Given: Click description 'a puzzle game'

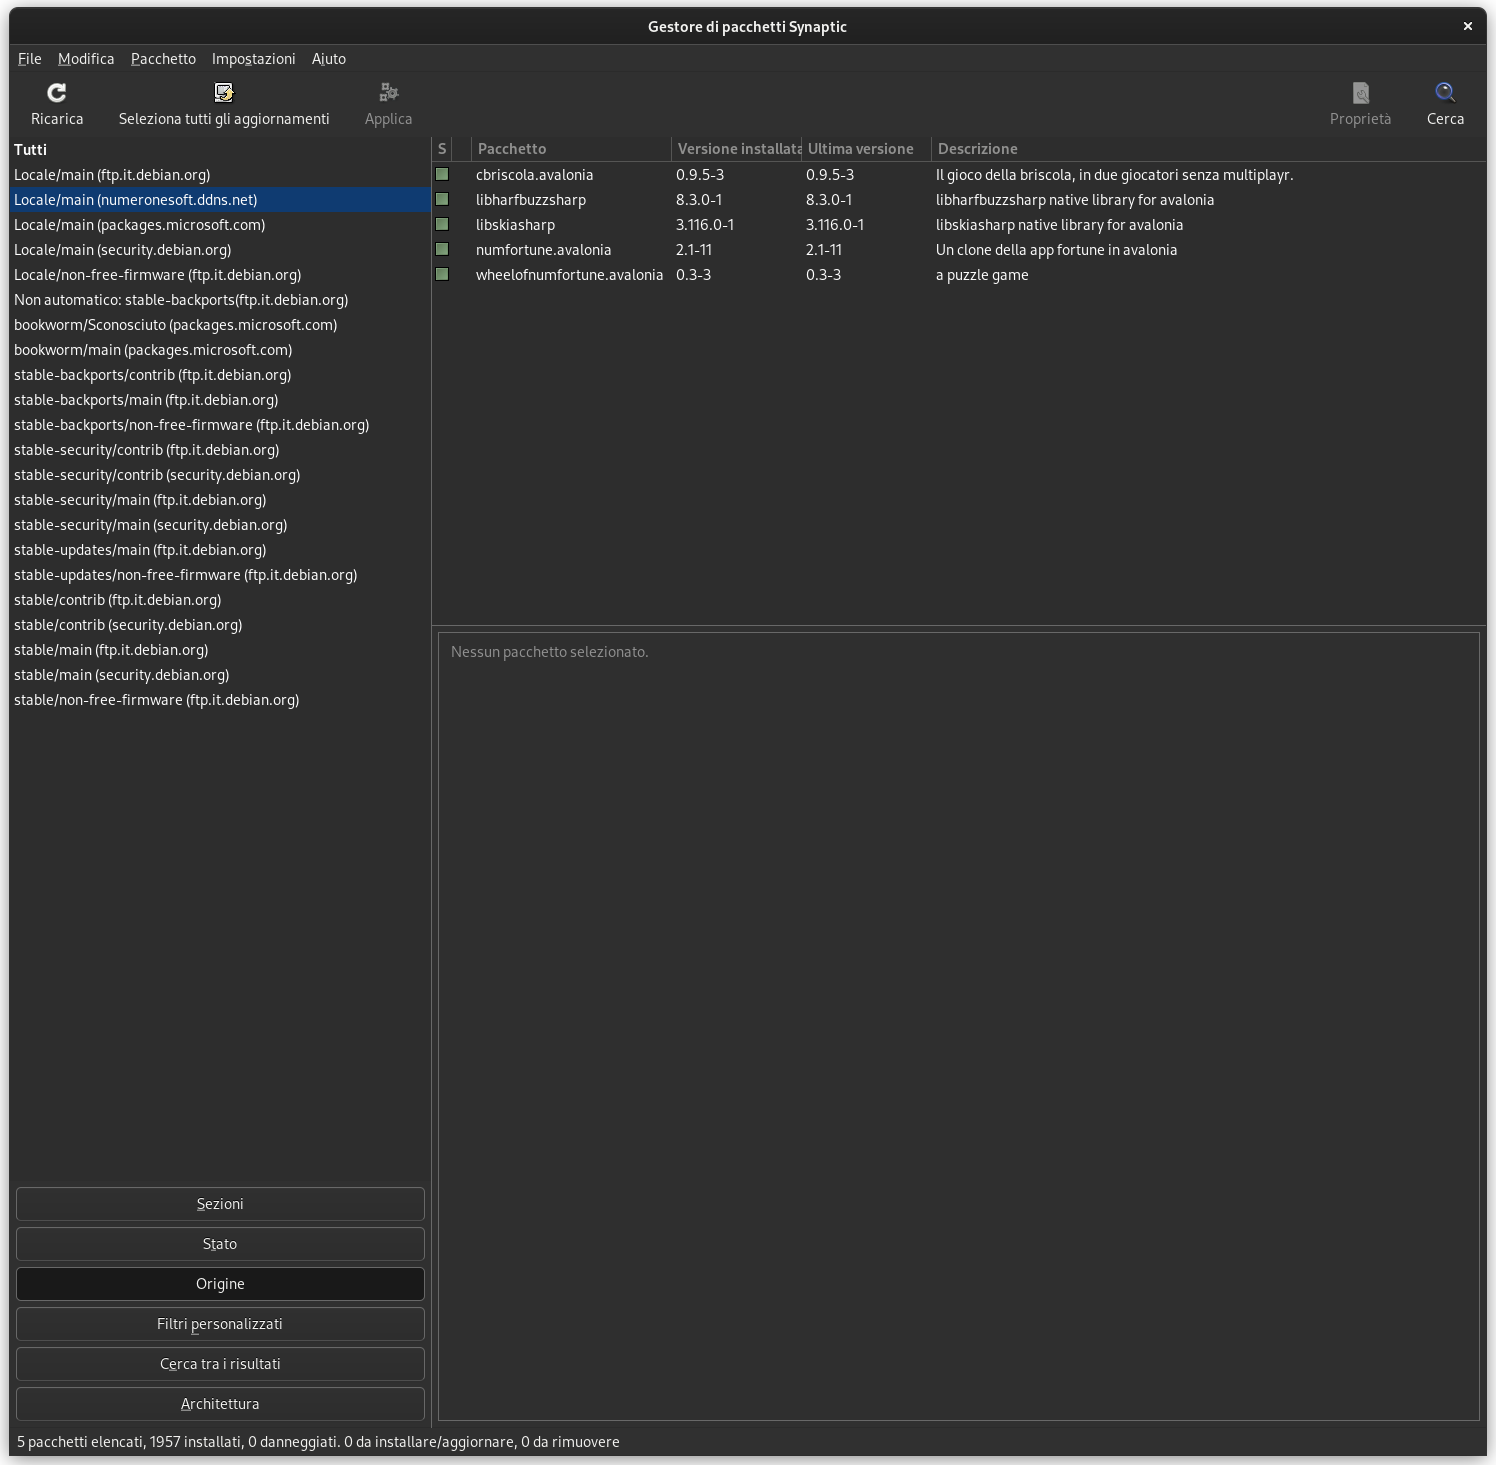Looking at the screenshot, I should click(x=982, y=275).
